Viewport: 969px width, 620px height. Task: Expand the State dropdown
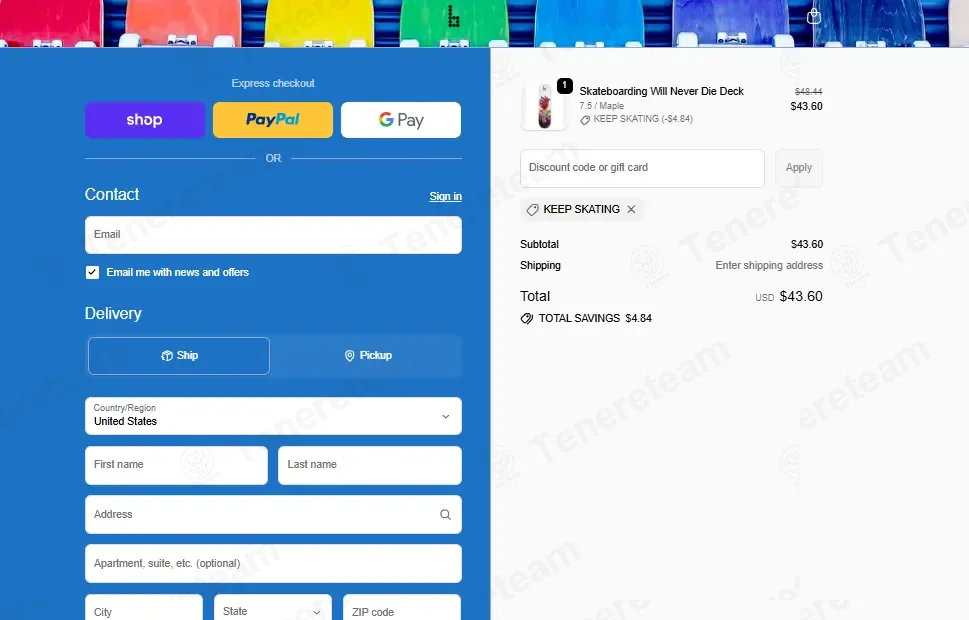pyautogui.click(x=273, y=611)
